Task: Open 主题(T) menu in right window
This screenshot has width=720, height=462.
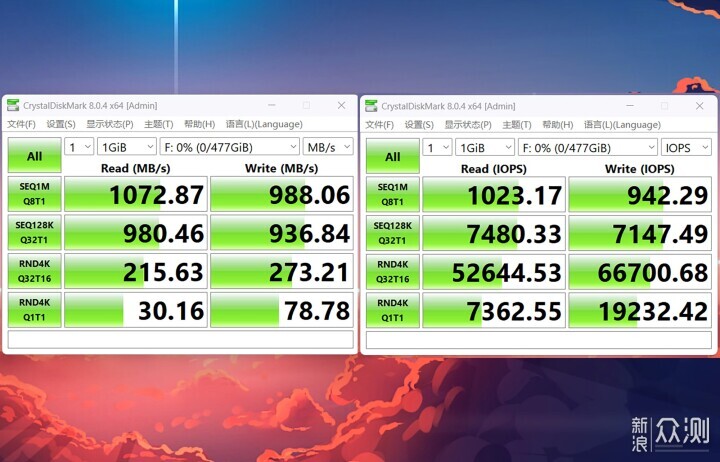Action: pos(517,124)
